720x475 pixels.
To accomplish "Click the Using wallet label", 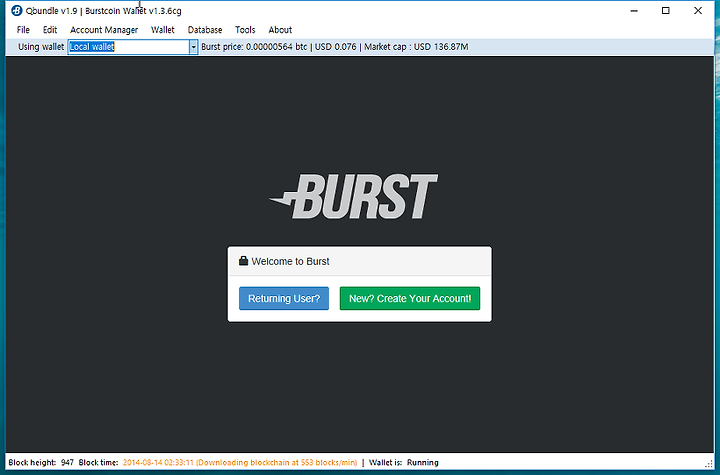I will (x=41, y=47).
